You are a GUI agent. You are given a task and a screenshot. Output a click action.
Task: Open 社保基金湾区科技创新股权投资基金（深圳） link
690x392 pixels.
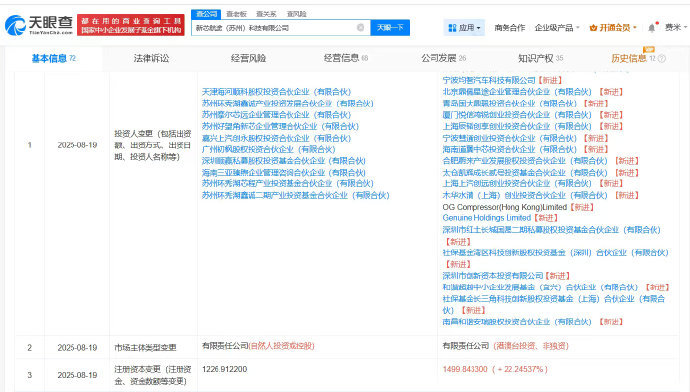(555, 253)
